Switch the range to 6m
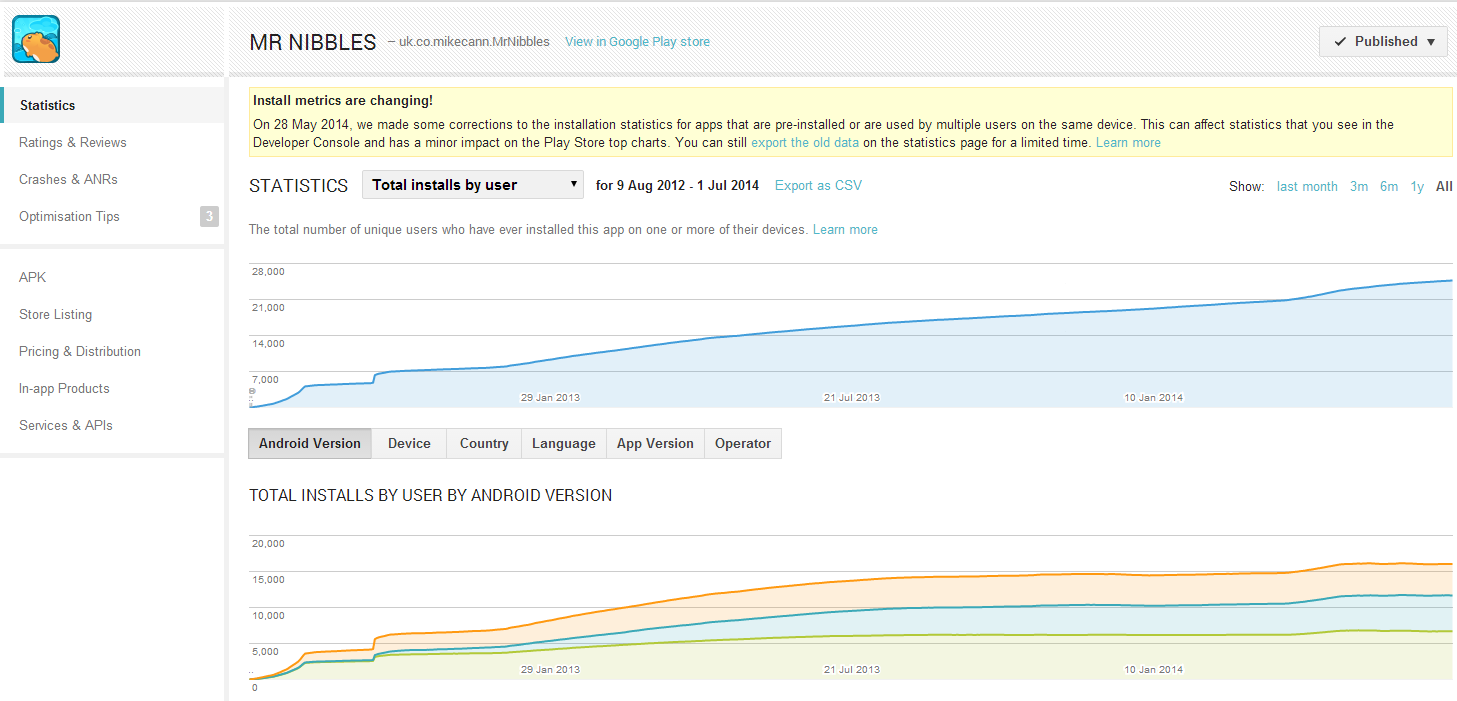Viewport: 1457px width, 701px height. tap(1388, 187)
